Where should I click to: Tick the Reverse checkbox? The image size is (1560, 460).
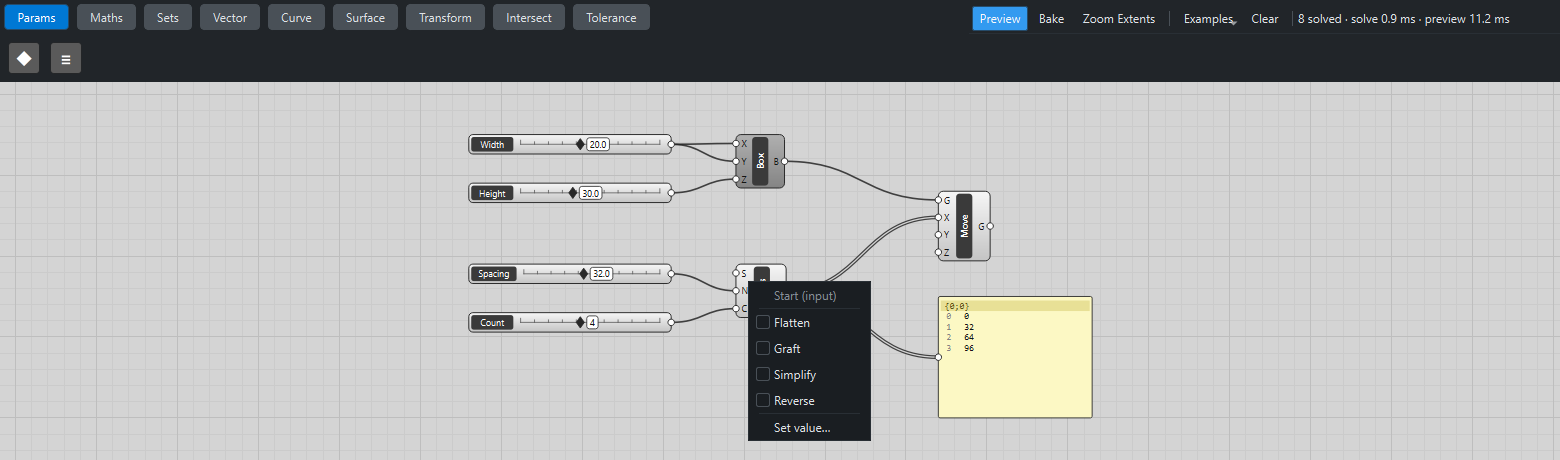pyautogui.click(x=764, y=401)
